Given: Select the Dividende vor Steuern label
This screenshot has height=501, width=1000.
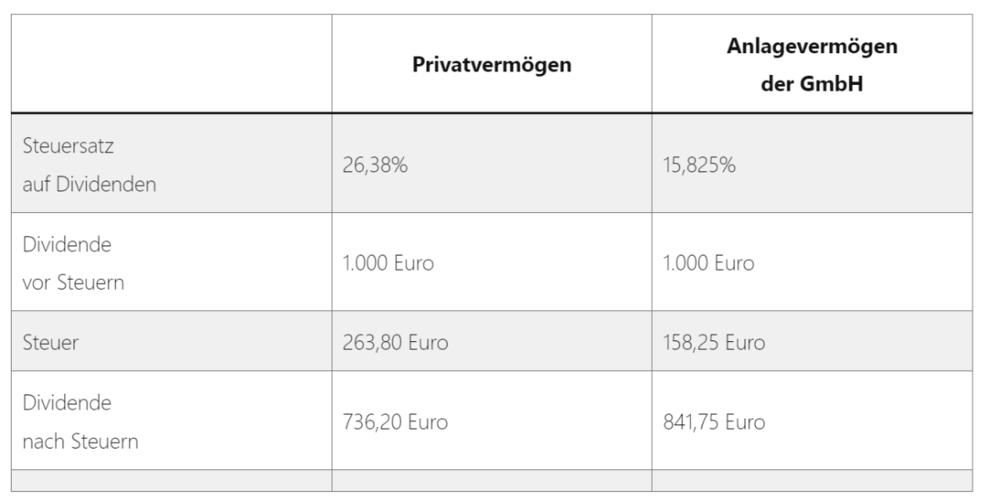Looking at the screenshot, I should [x=73, y=263].
